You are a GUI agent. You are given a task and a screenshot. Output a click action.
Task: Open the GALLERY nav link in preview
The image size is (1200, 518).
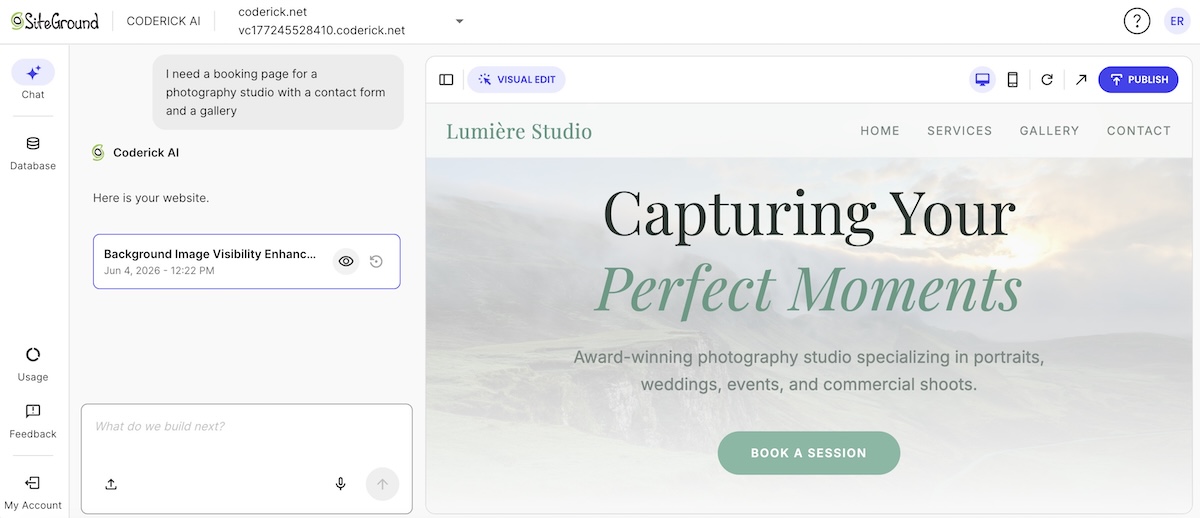coord(1049,130)
